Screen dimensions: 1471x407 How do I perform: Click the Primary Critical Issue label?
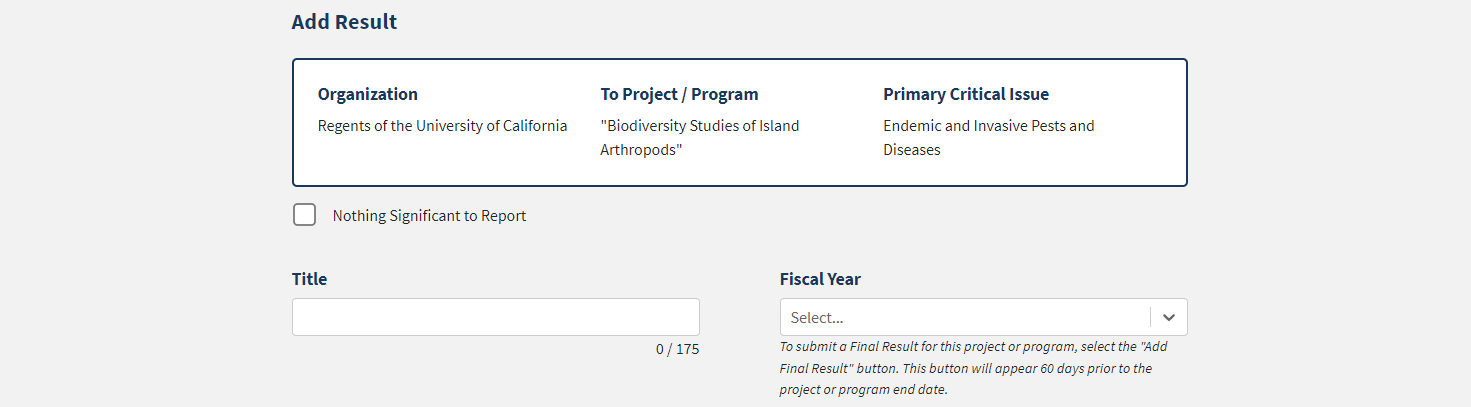coord(965,94)
